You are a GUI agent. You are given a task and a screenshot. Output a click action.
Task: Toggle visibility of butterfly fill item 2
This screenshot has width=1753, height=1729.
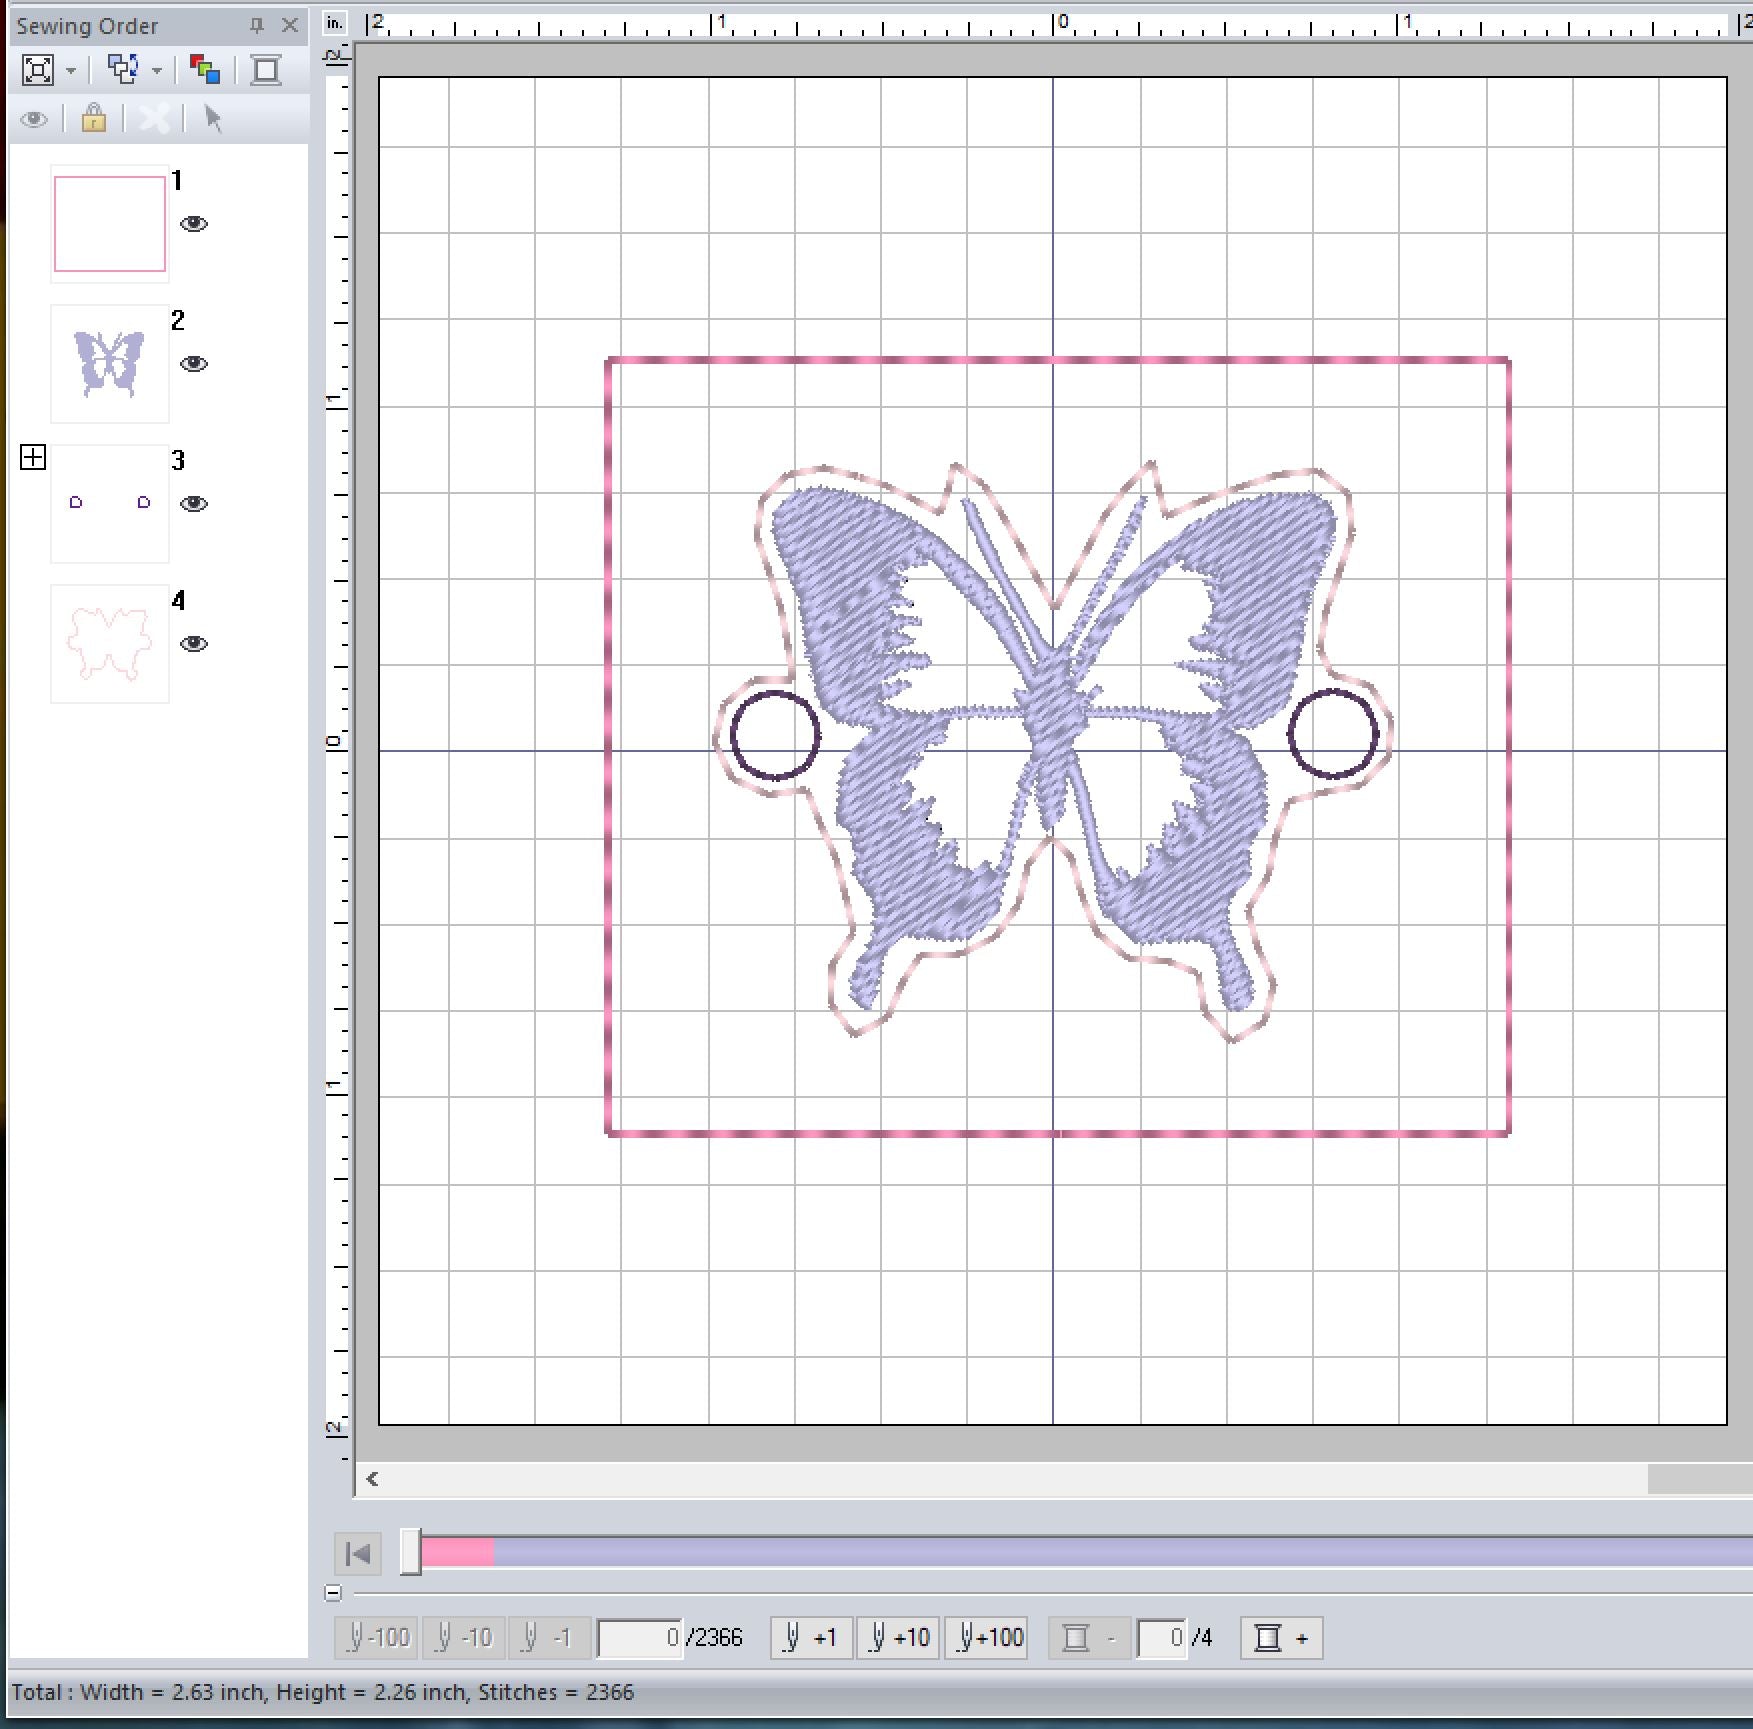point(194,364)
